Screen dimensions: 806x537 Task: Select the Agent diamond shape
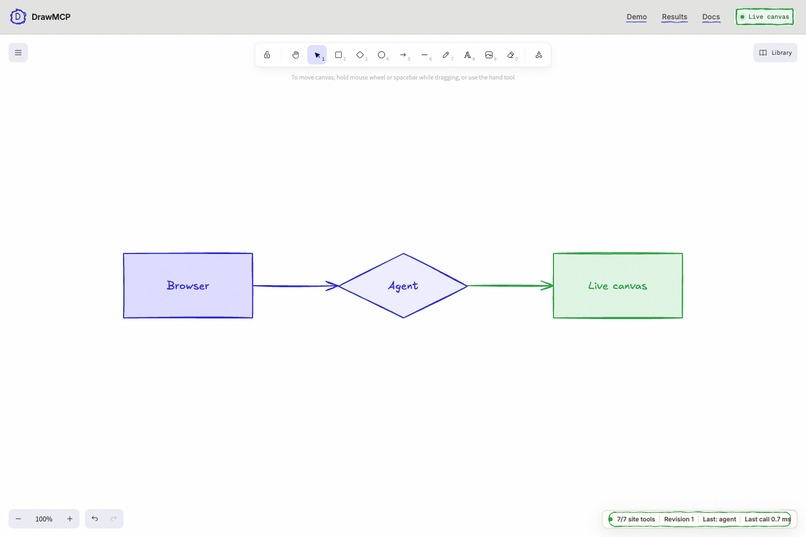[403, 286]
